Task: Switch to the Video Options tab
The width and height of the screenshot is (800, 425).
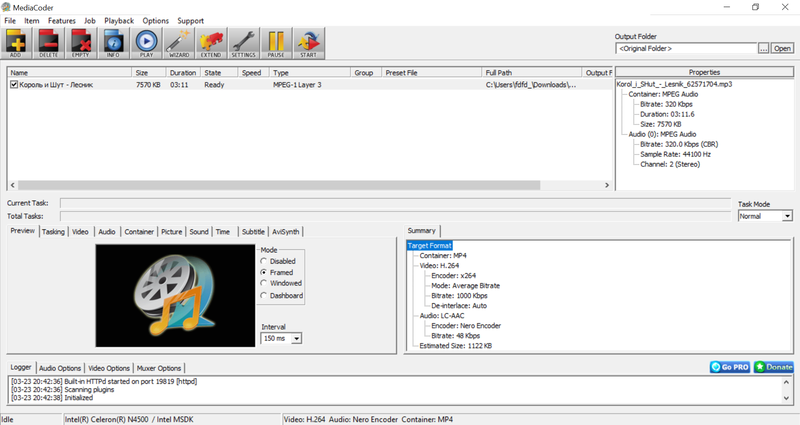Action: pyautogui.click(x=109, y=368)
